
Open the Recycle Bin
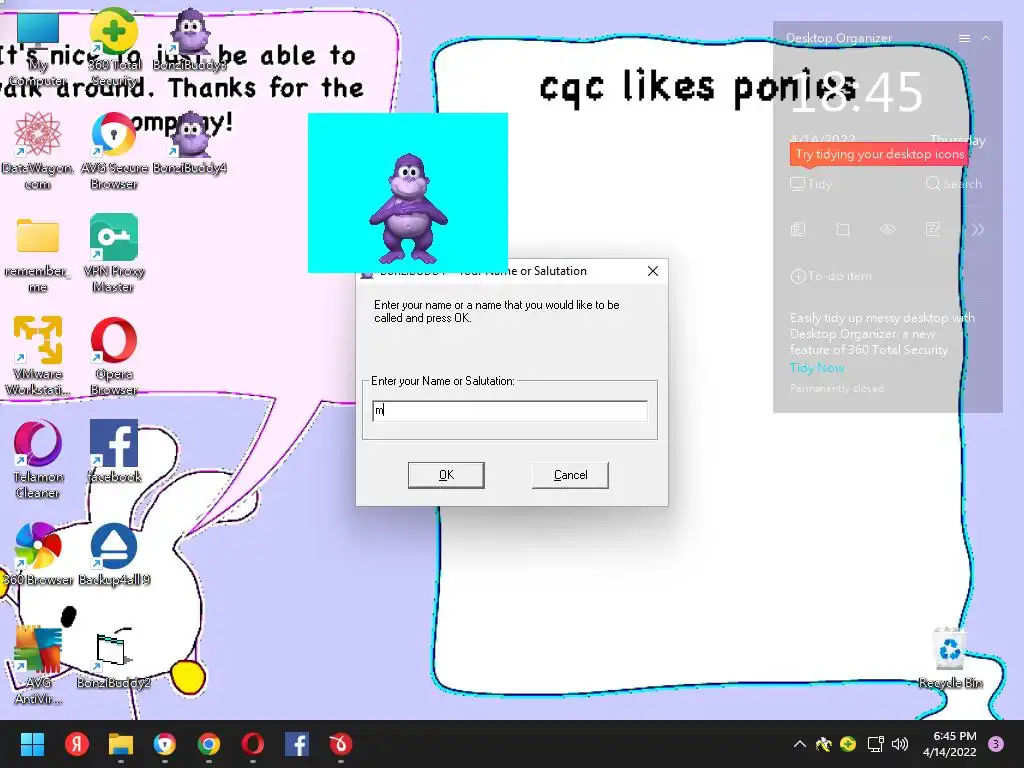[950, 658]
